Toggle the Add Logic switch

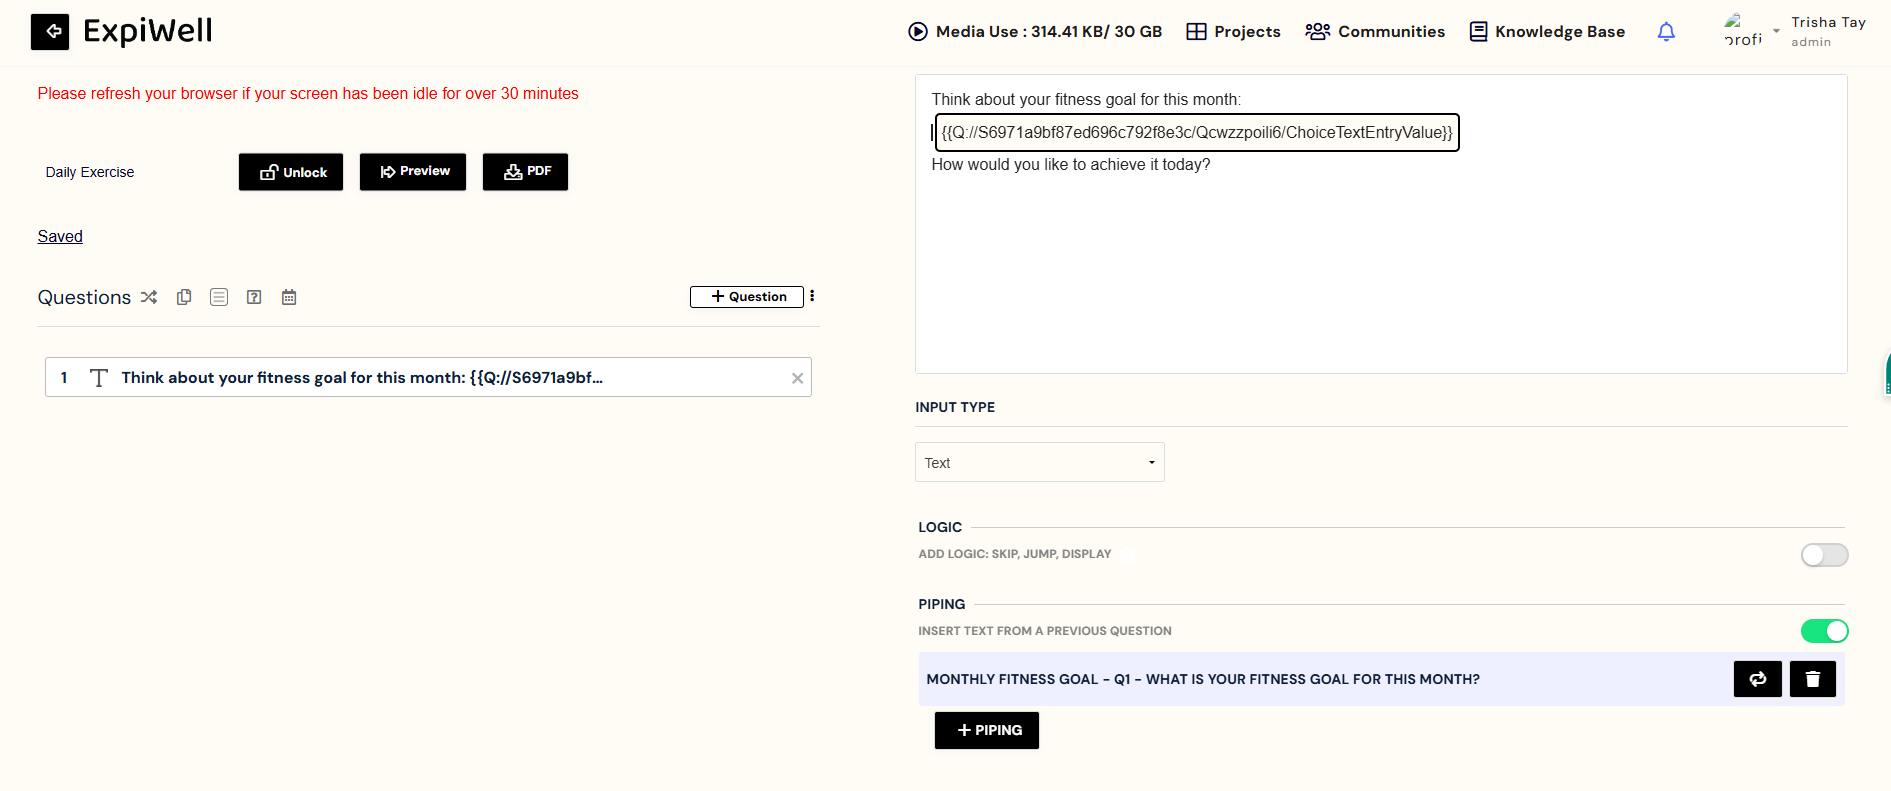[1825, 555]
